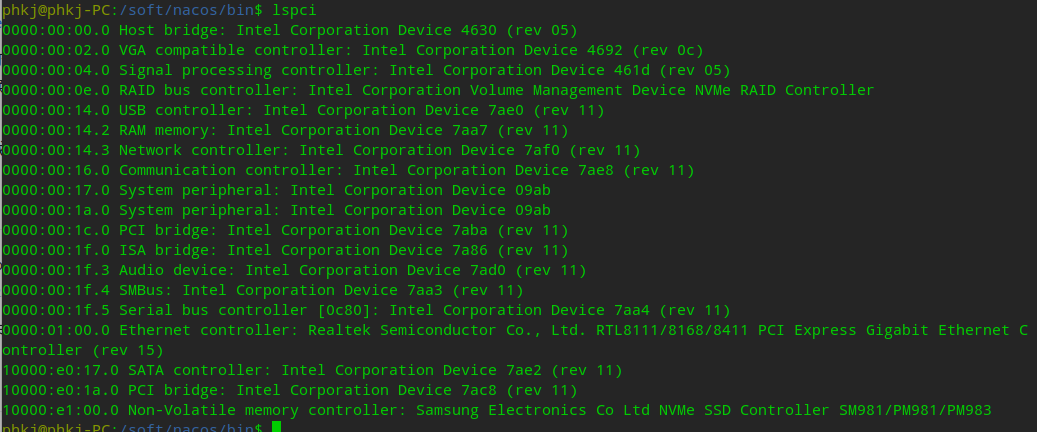
Task: Click the PCI bridge entry at 0000:00:1c.0
Action: [285, 230]
